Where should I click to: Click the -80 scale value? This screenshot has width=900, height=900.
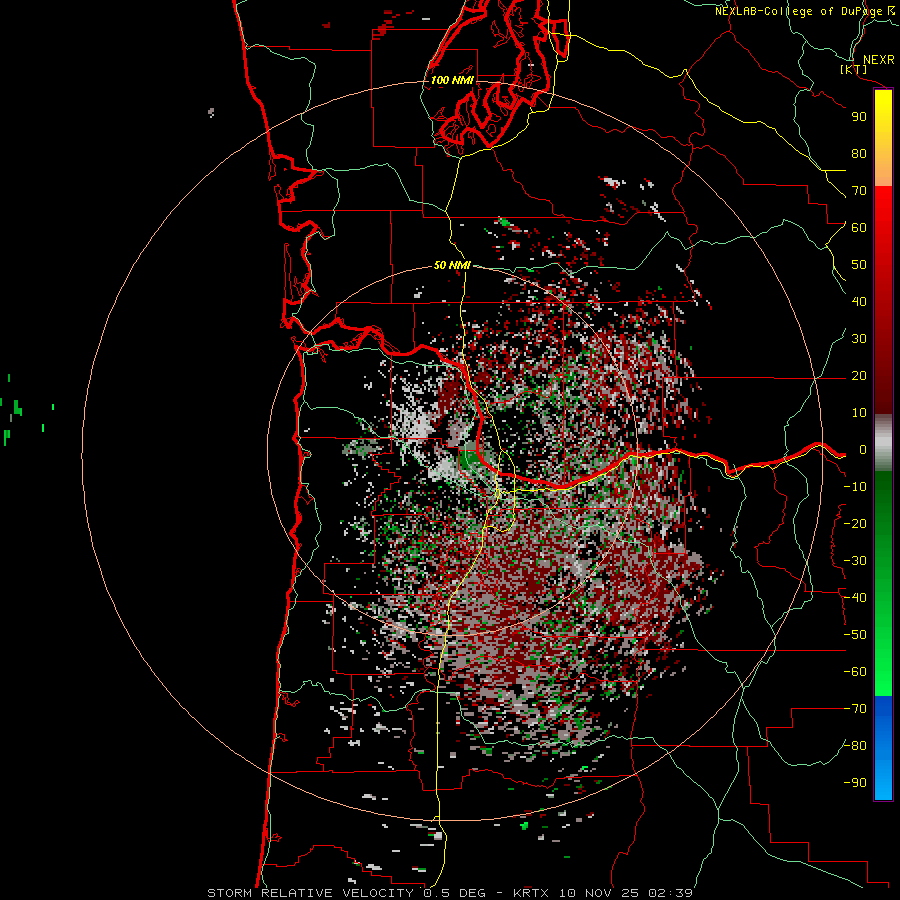[855, 746]
